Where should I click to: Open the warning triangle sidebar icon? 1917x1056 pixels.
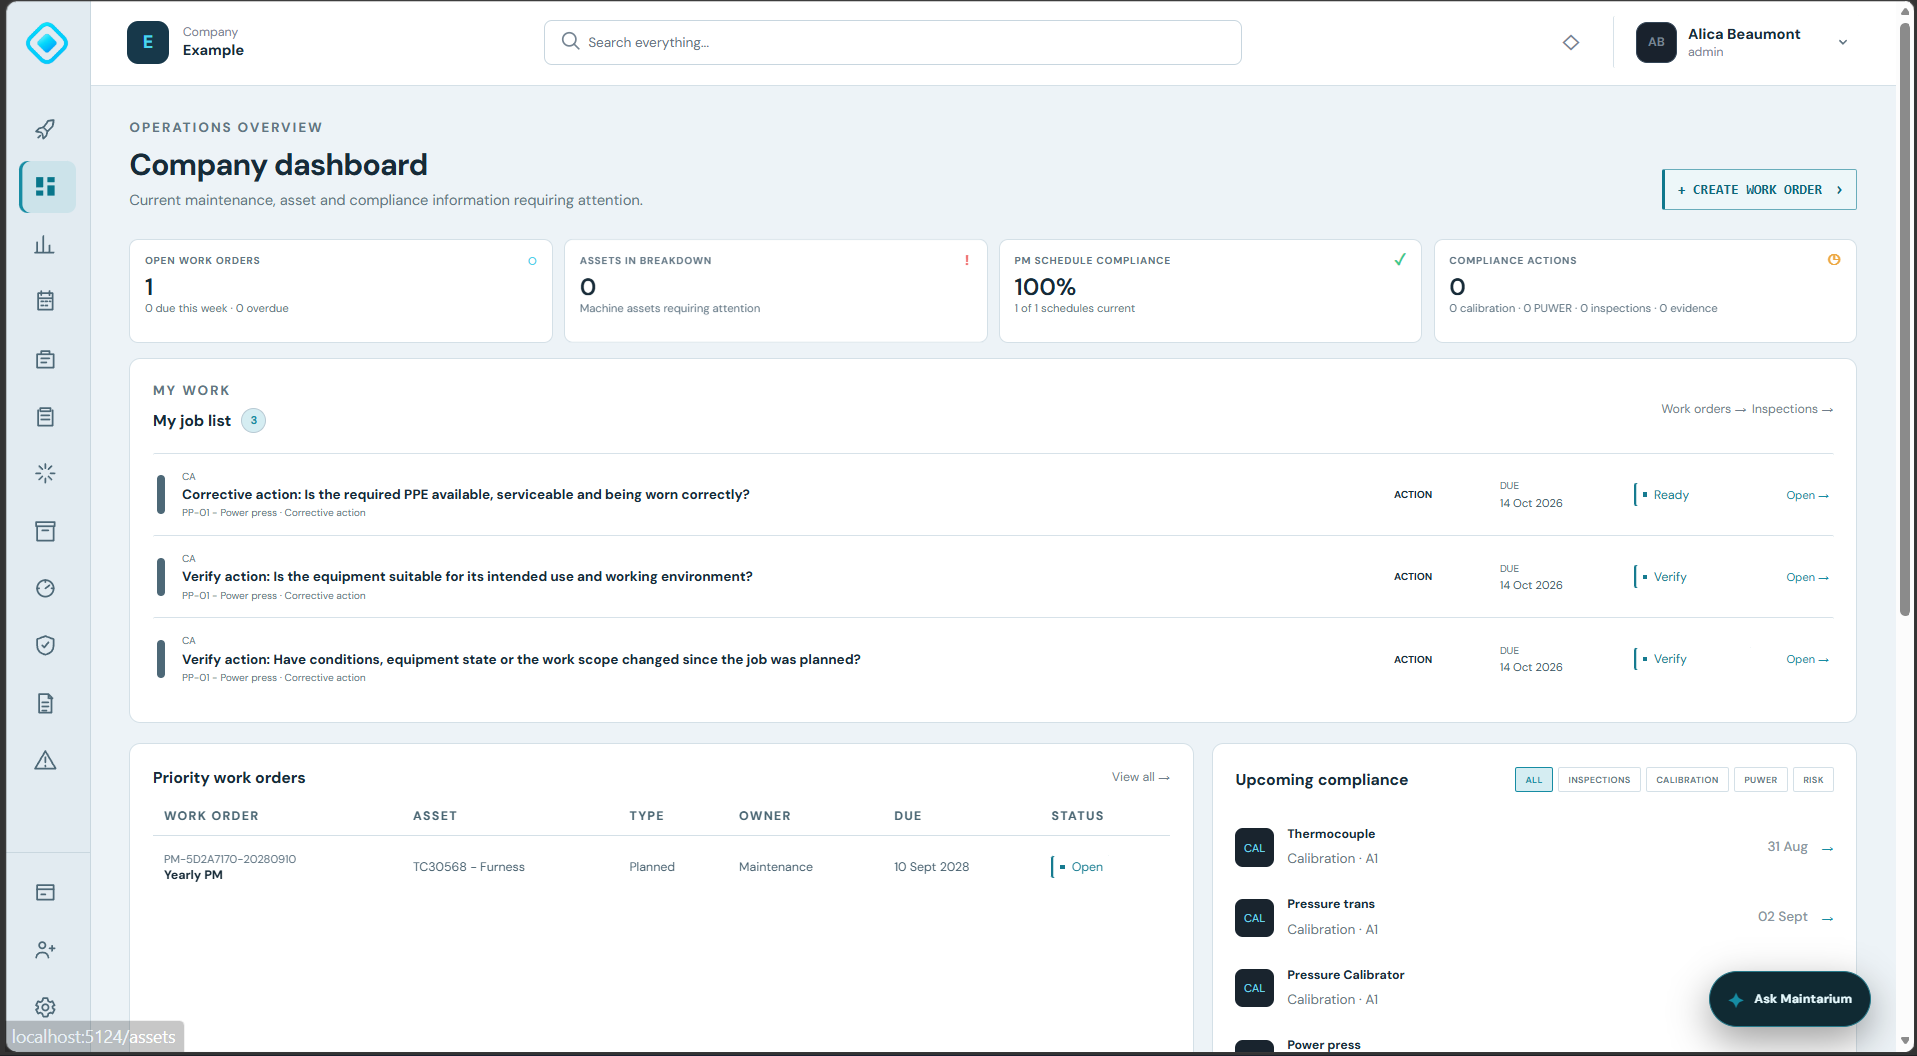[x=45, y=760]
